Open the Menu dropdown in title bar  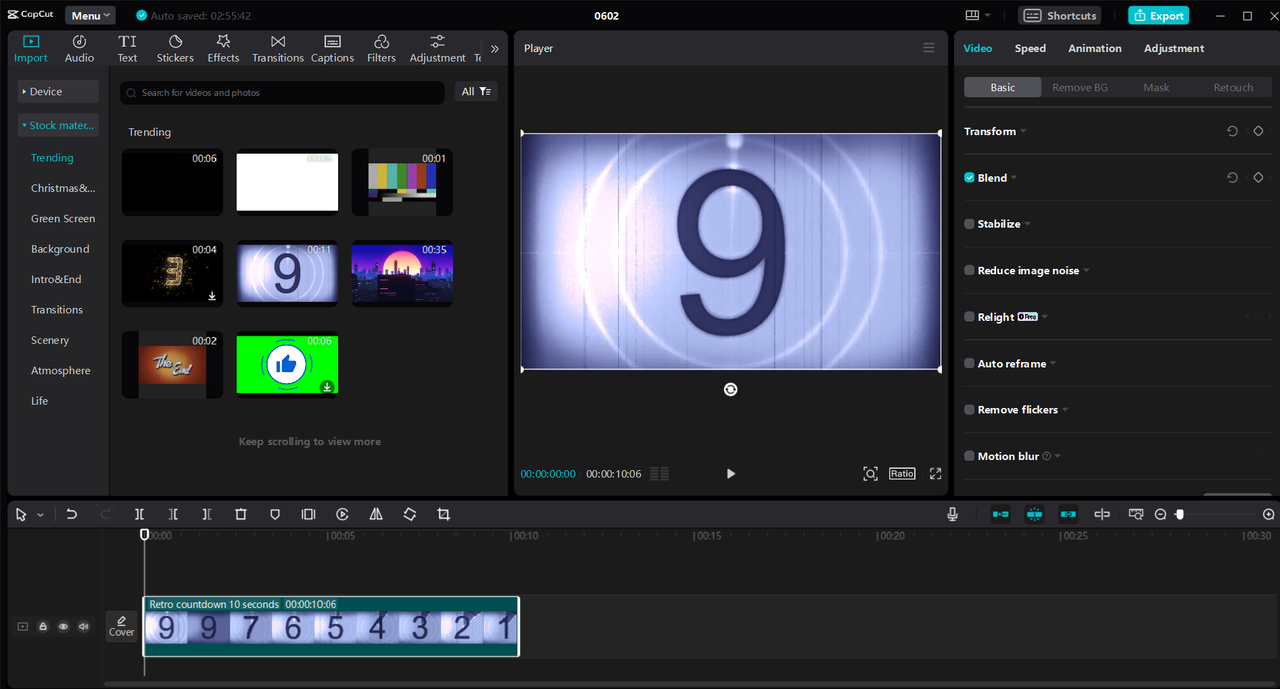90,15
